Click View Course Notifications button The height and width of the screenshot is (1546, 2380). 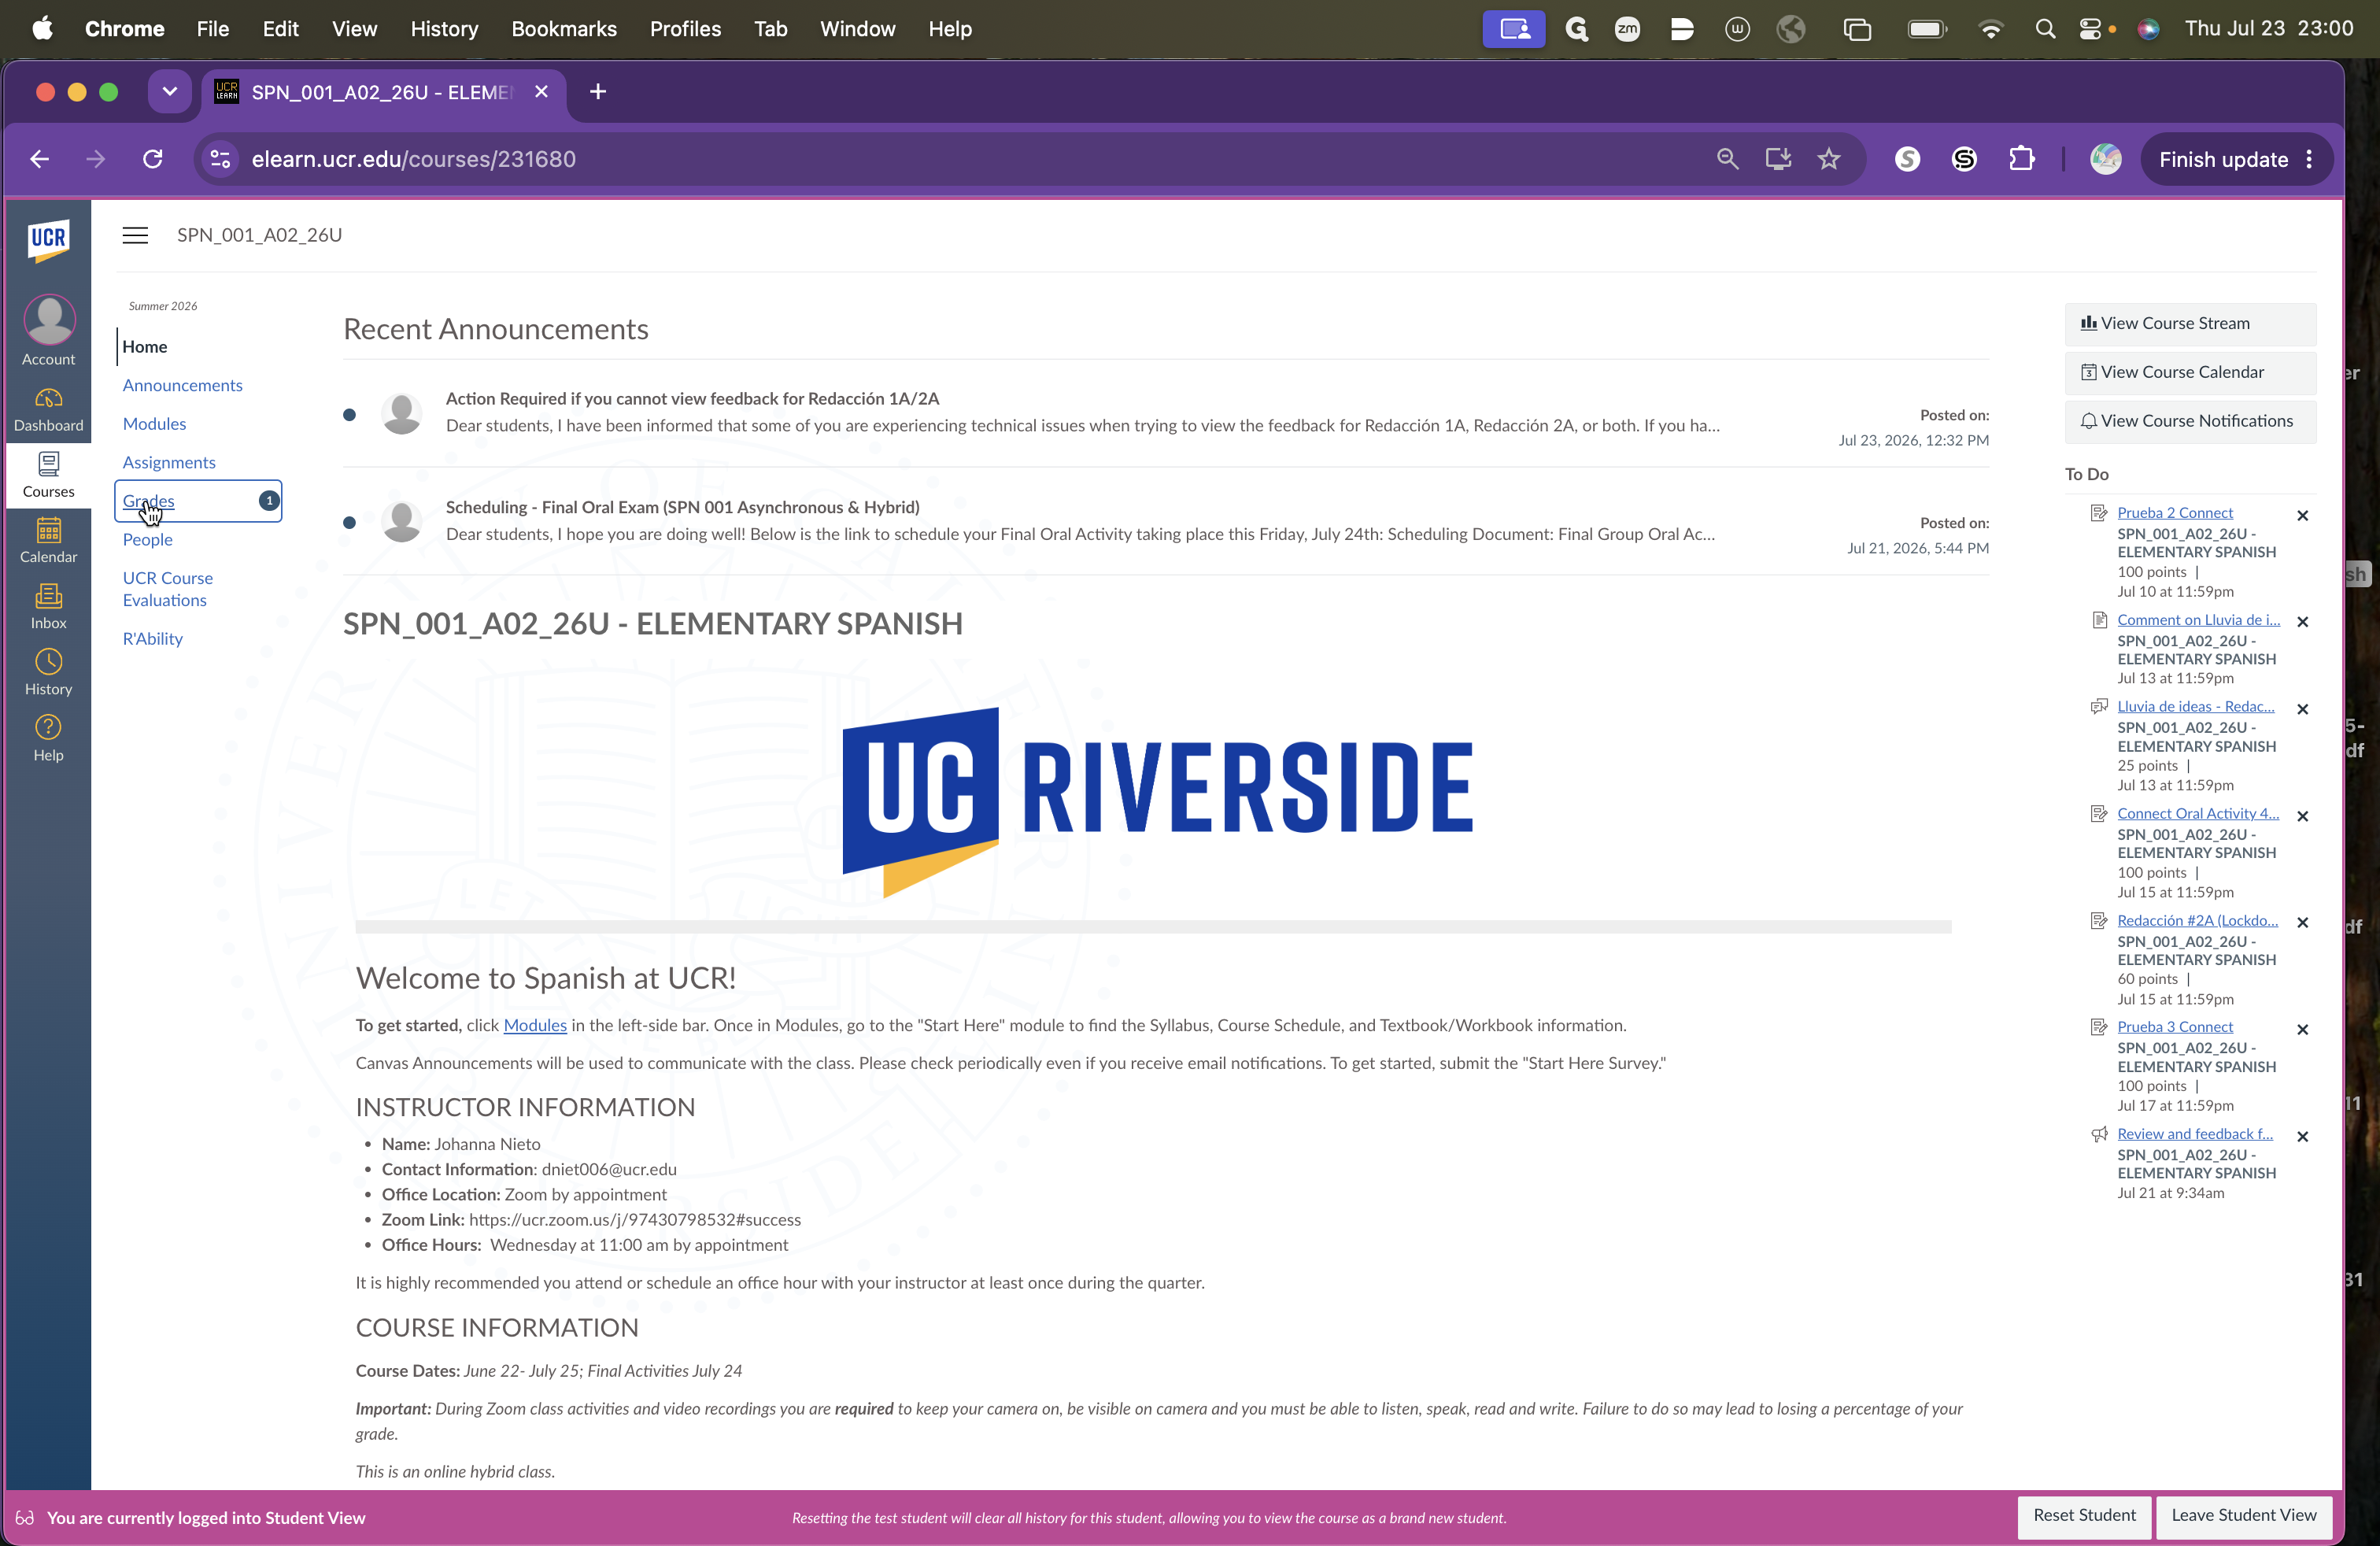click(2190, 421)
